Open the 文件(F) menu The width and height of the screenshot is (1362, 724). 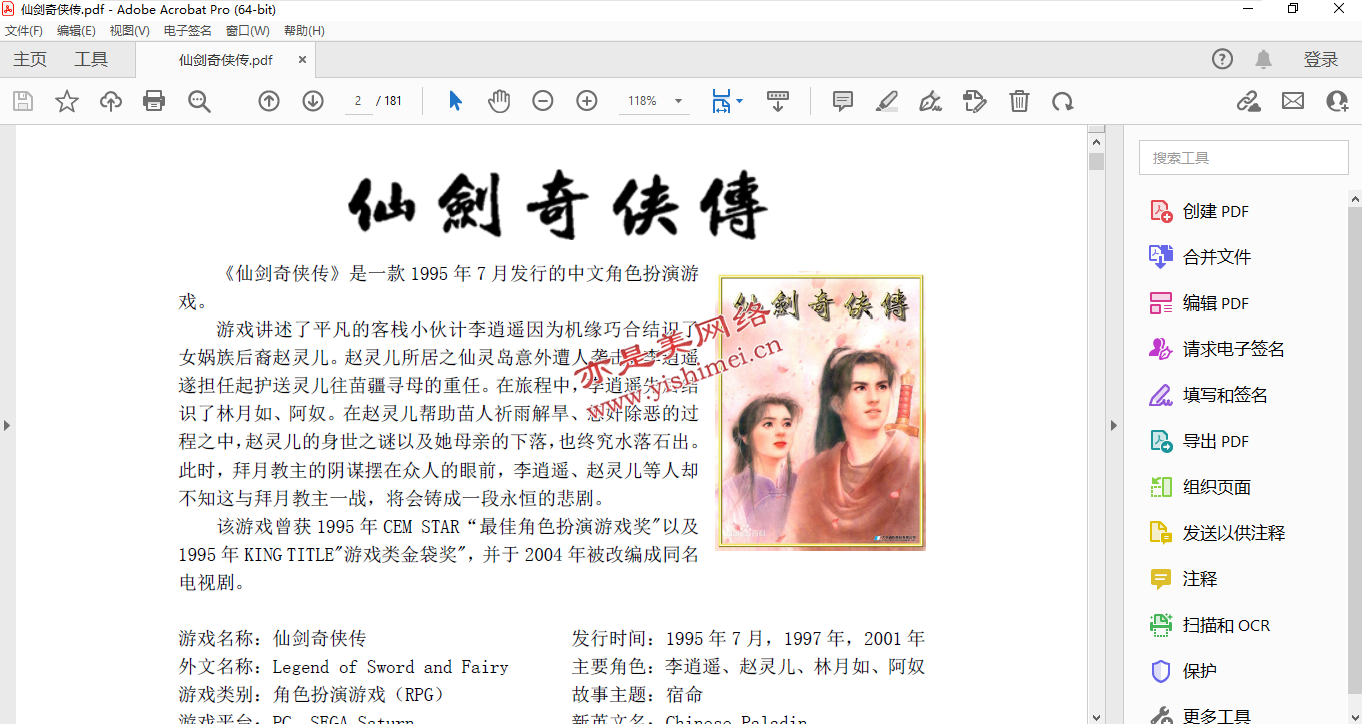click(24, 31)
